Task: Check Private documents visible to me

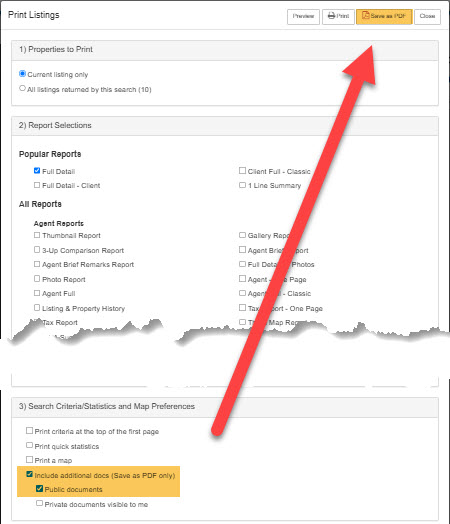Action: (x=39, y=503)
